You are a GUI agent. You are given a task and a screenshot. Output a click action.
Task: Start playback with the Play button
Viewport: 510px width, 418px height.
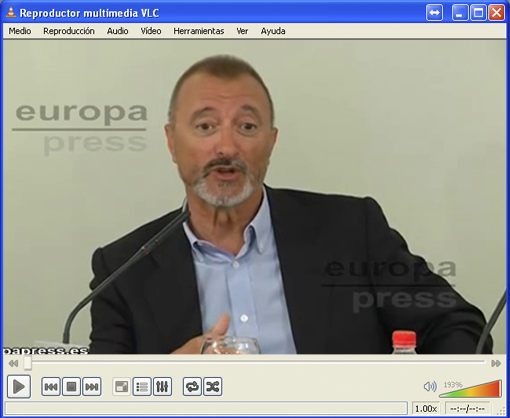coord(19,387)
